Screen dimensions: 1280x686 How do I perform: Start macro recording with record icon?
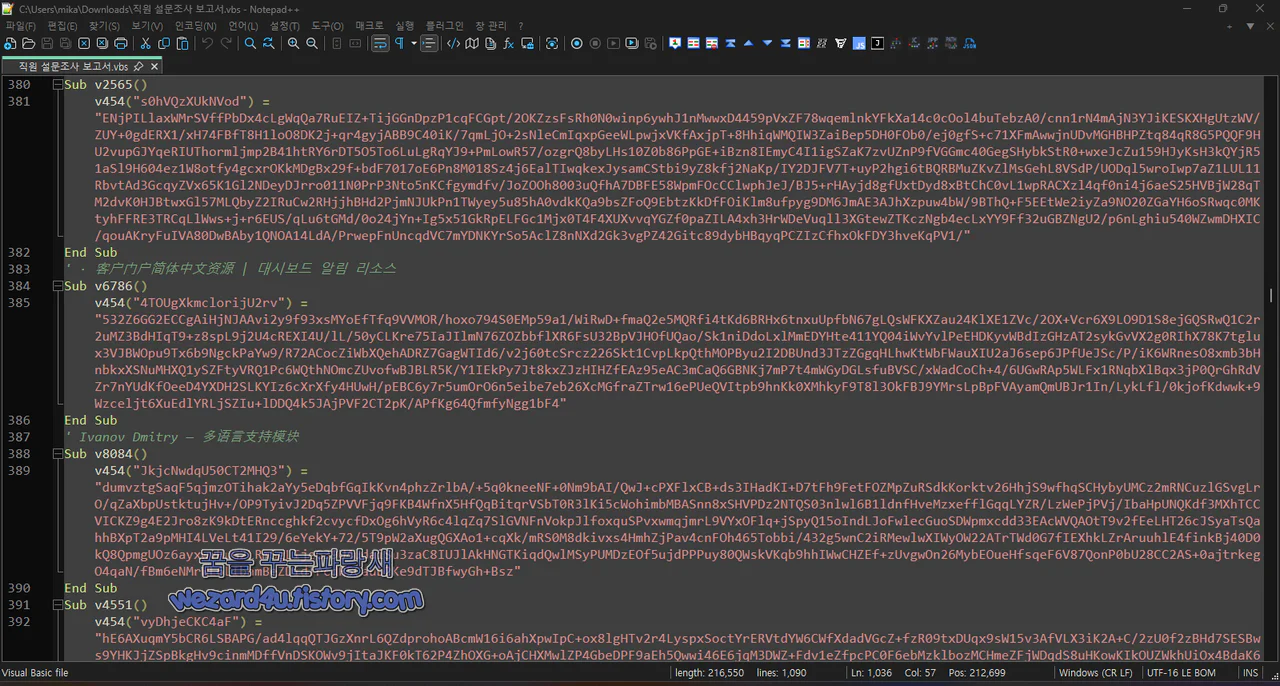(x=577, y=44)
